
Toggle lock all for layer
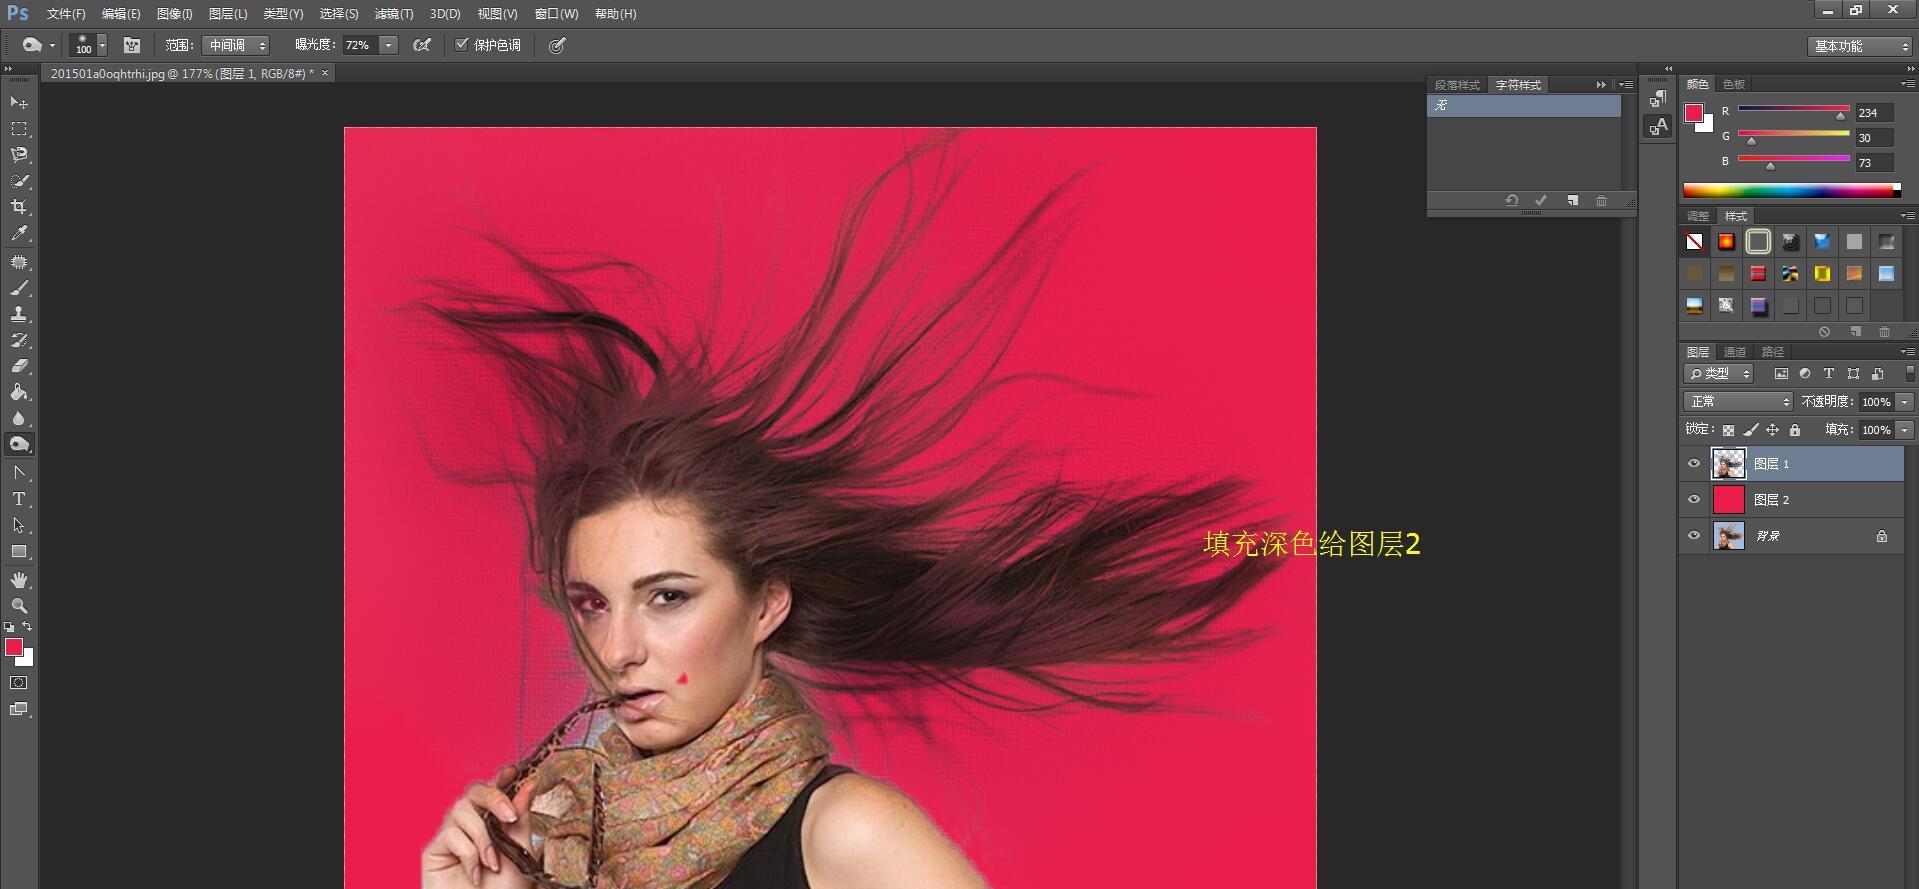tap(1795, 430)
